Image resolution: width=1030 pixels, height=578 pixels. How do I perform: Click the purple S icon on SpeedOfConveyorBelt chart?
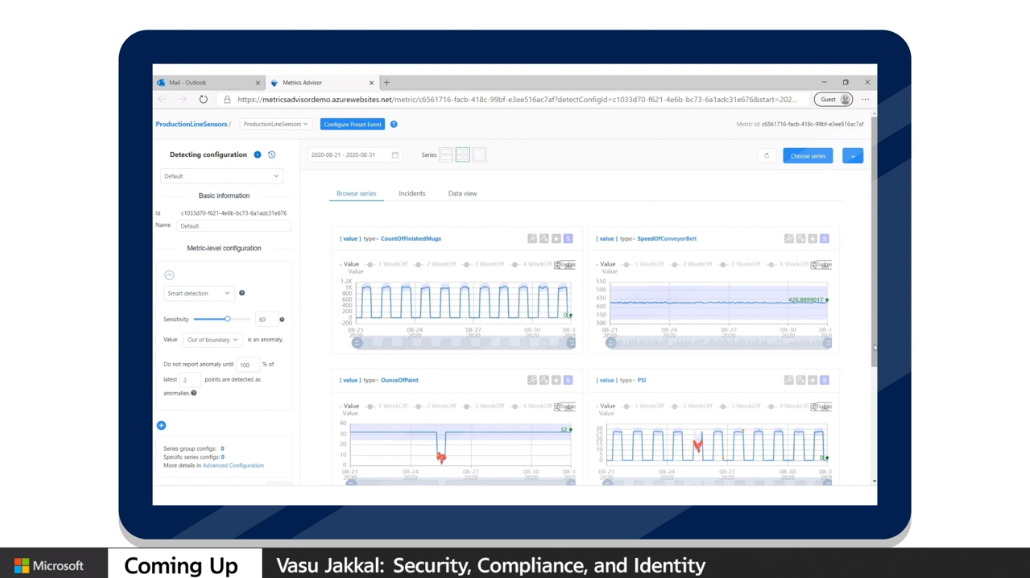pyautogui.click(x=825, y=239)
